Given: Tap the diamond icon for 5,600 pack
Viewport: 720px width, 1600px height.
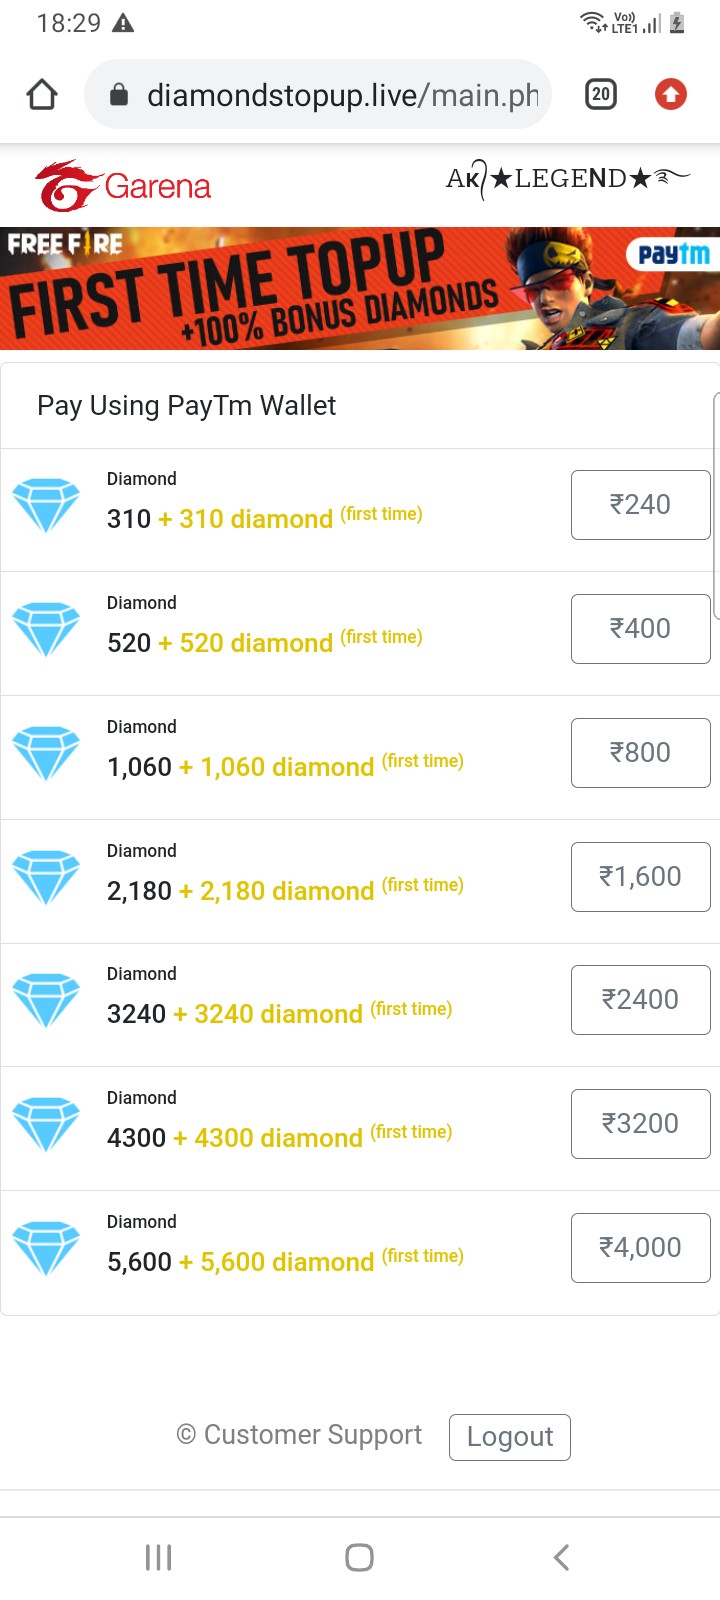Looking at the screenshot, I should click(x=46, y=1248).
